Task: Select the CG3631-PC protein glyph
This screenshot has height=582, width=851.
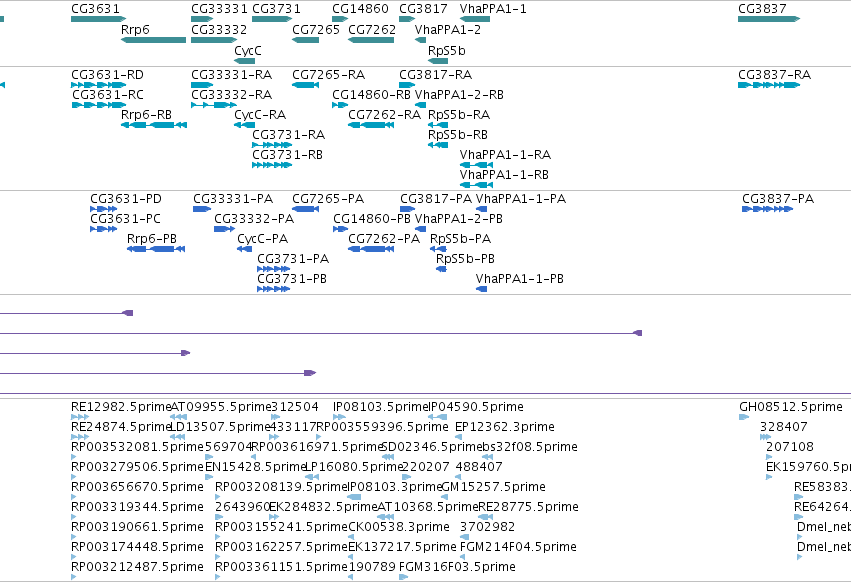Action: tap(104, 229)
